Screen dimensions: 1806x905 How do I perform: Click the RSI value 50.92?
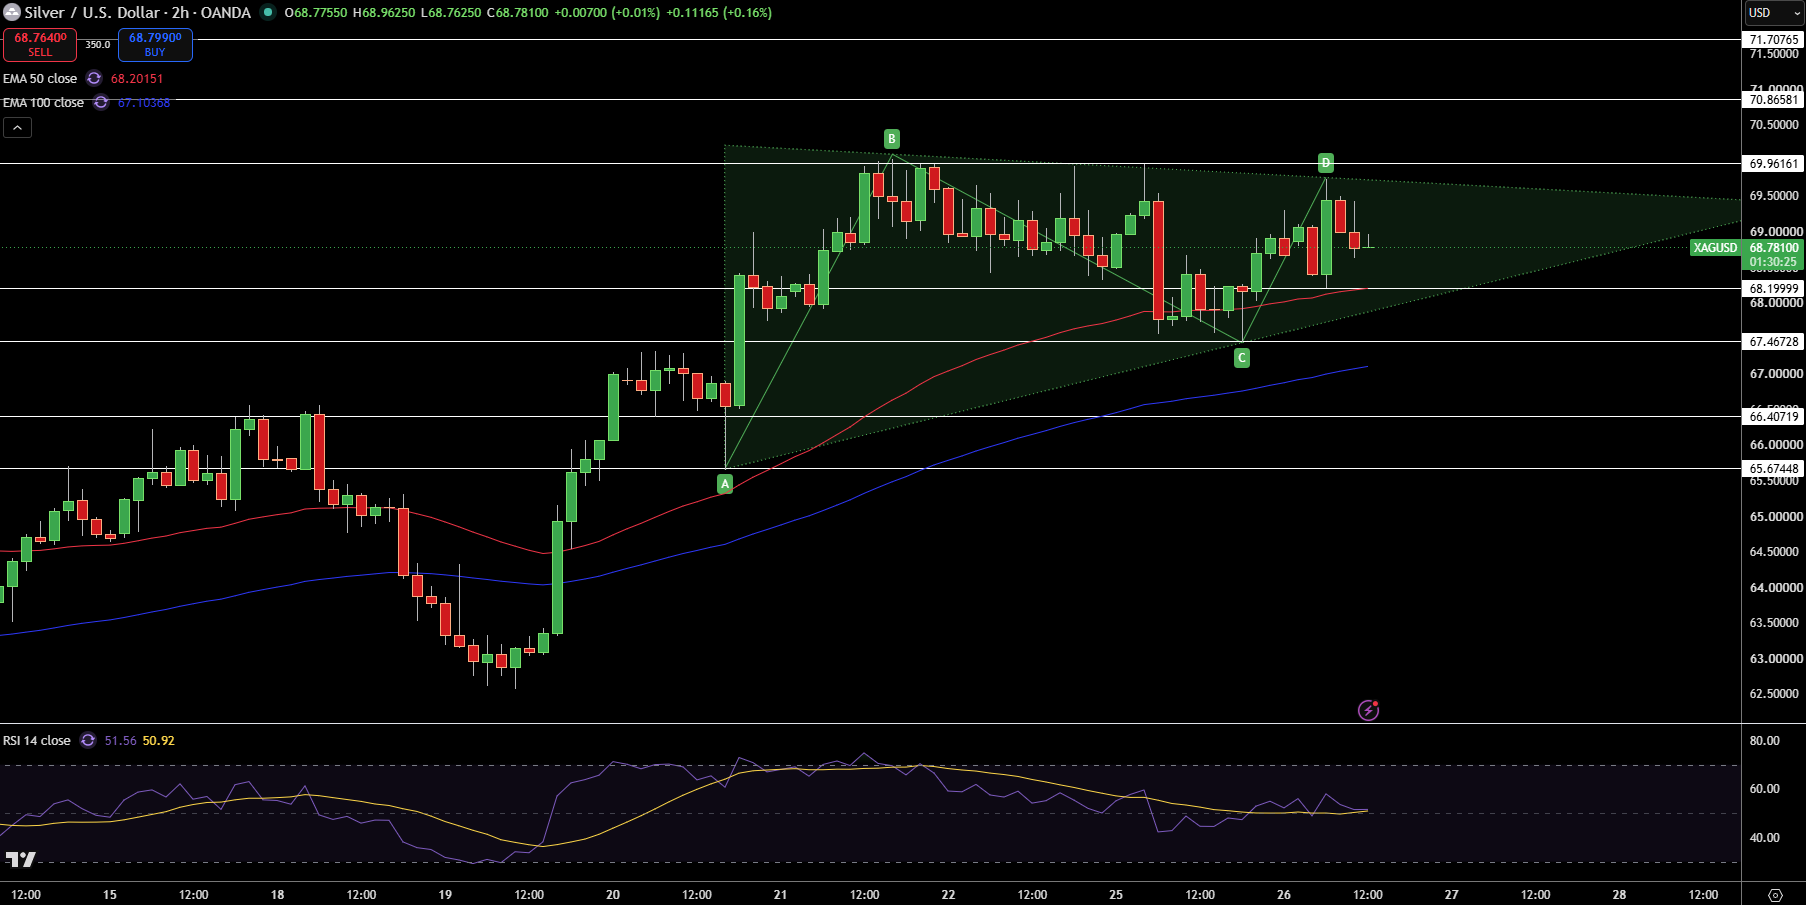pyautogui.click(x=158, y=740)
